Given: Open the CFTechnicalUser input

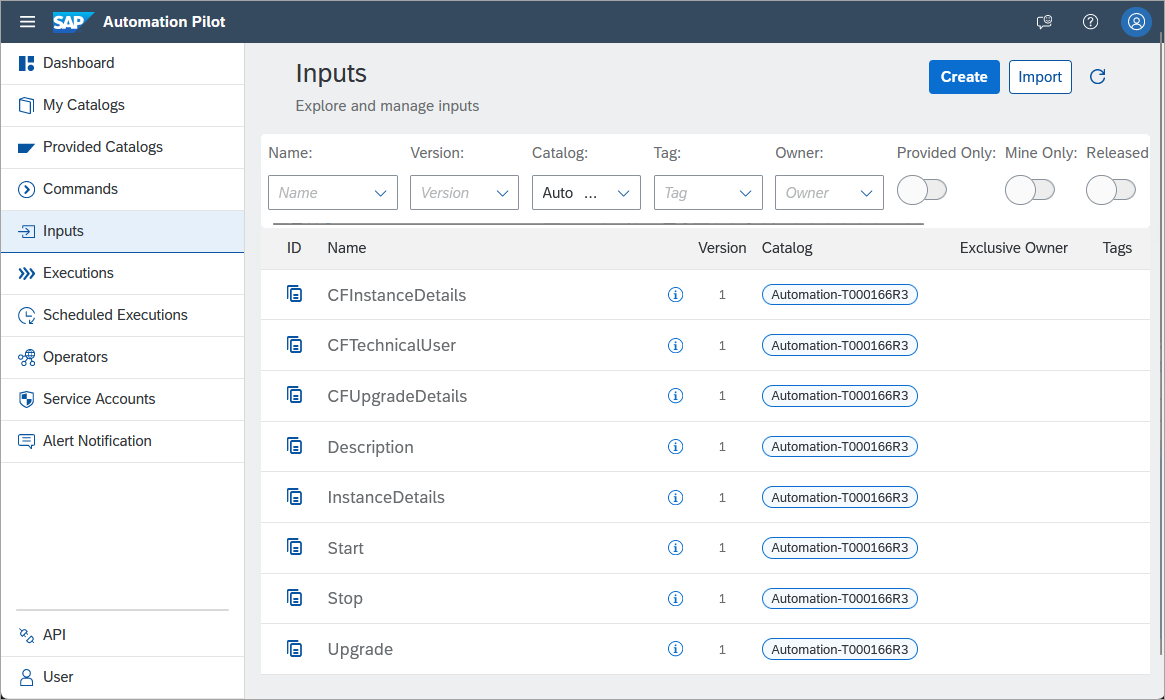Looking at the screenshot, I should 392,346.
